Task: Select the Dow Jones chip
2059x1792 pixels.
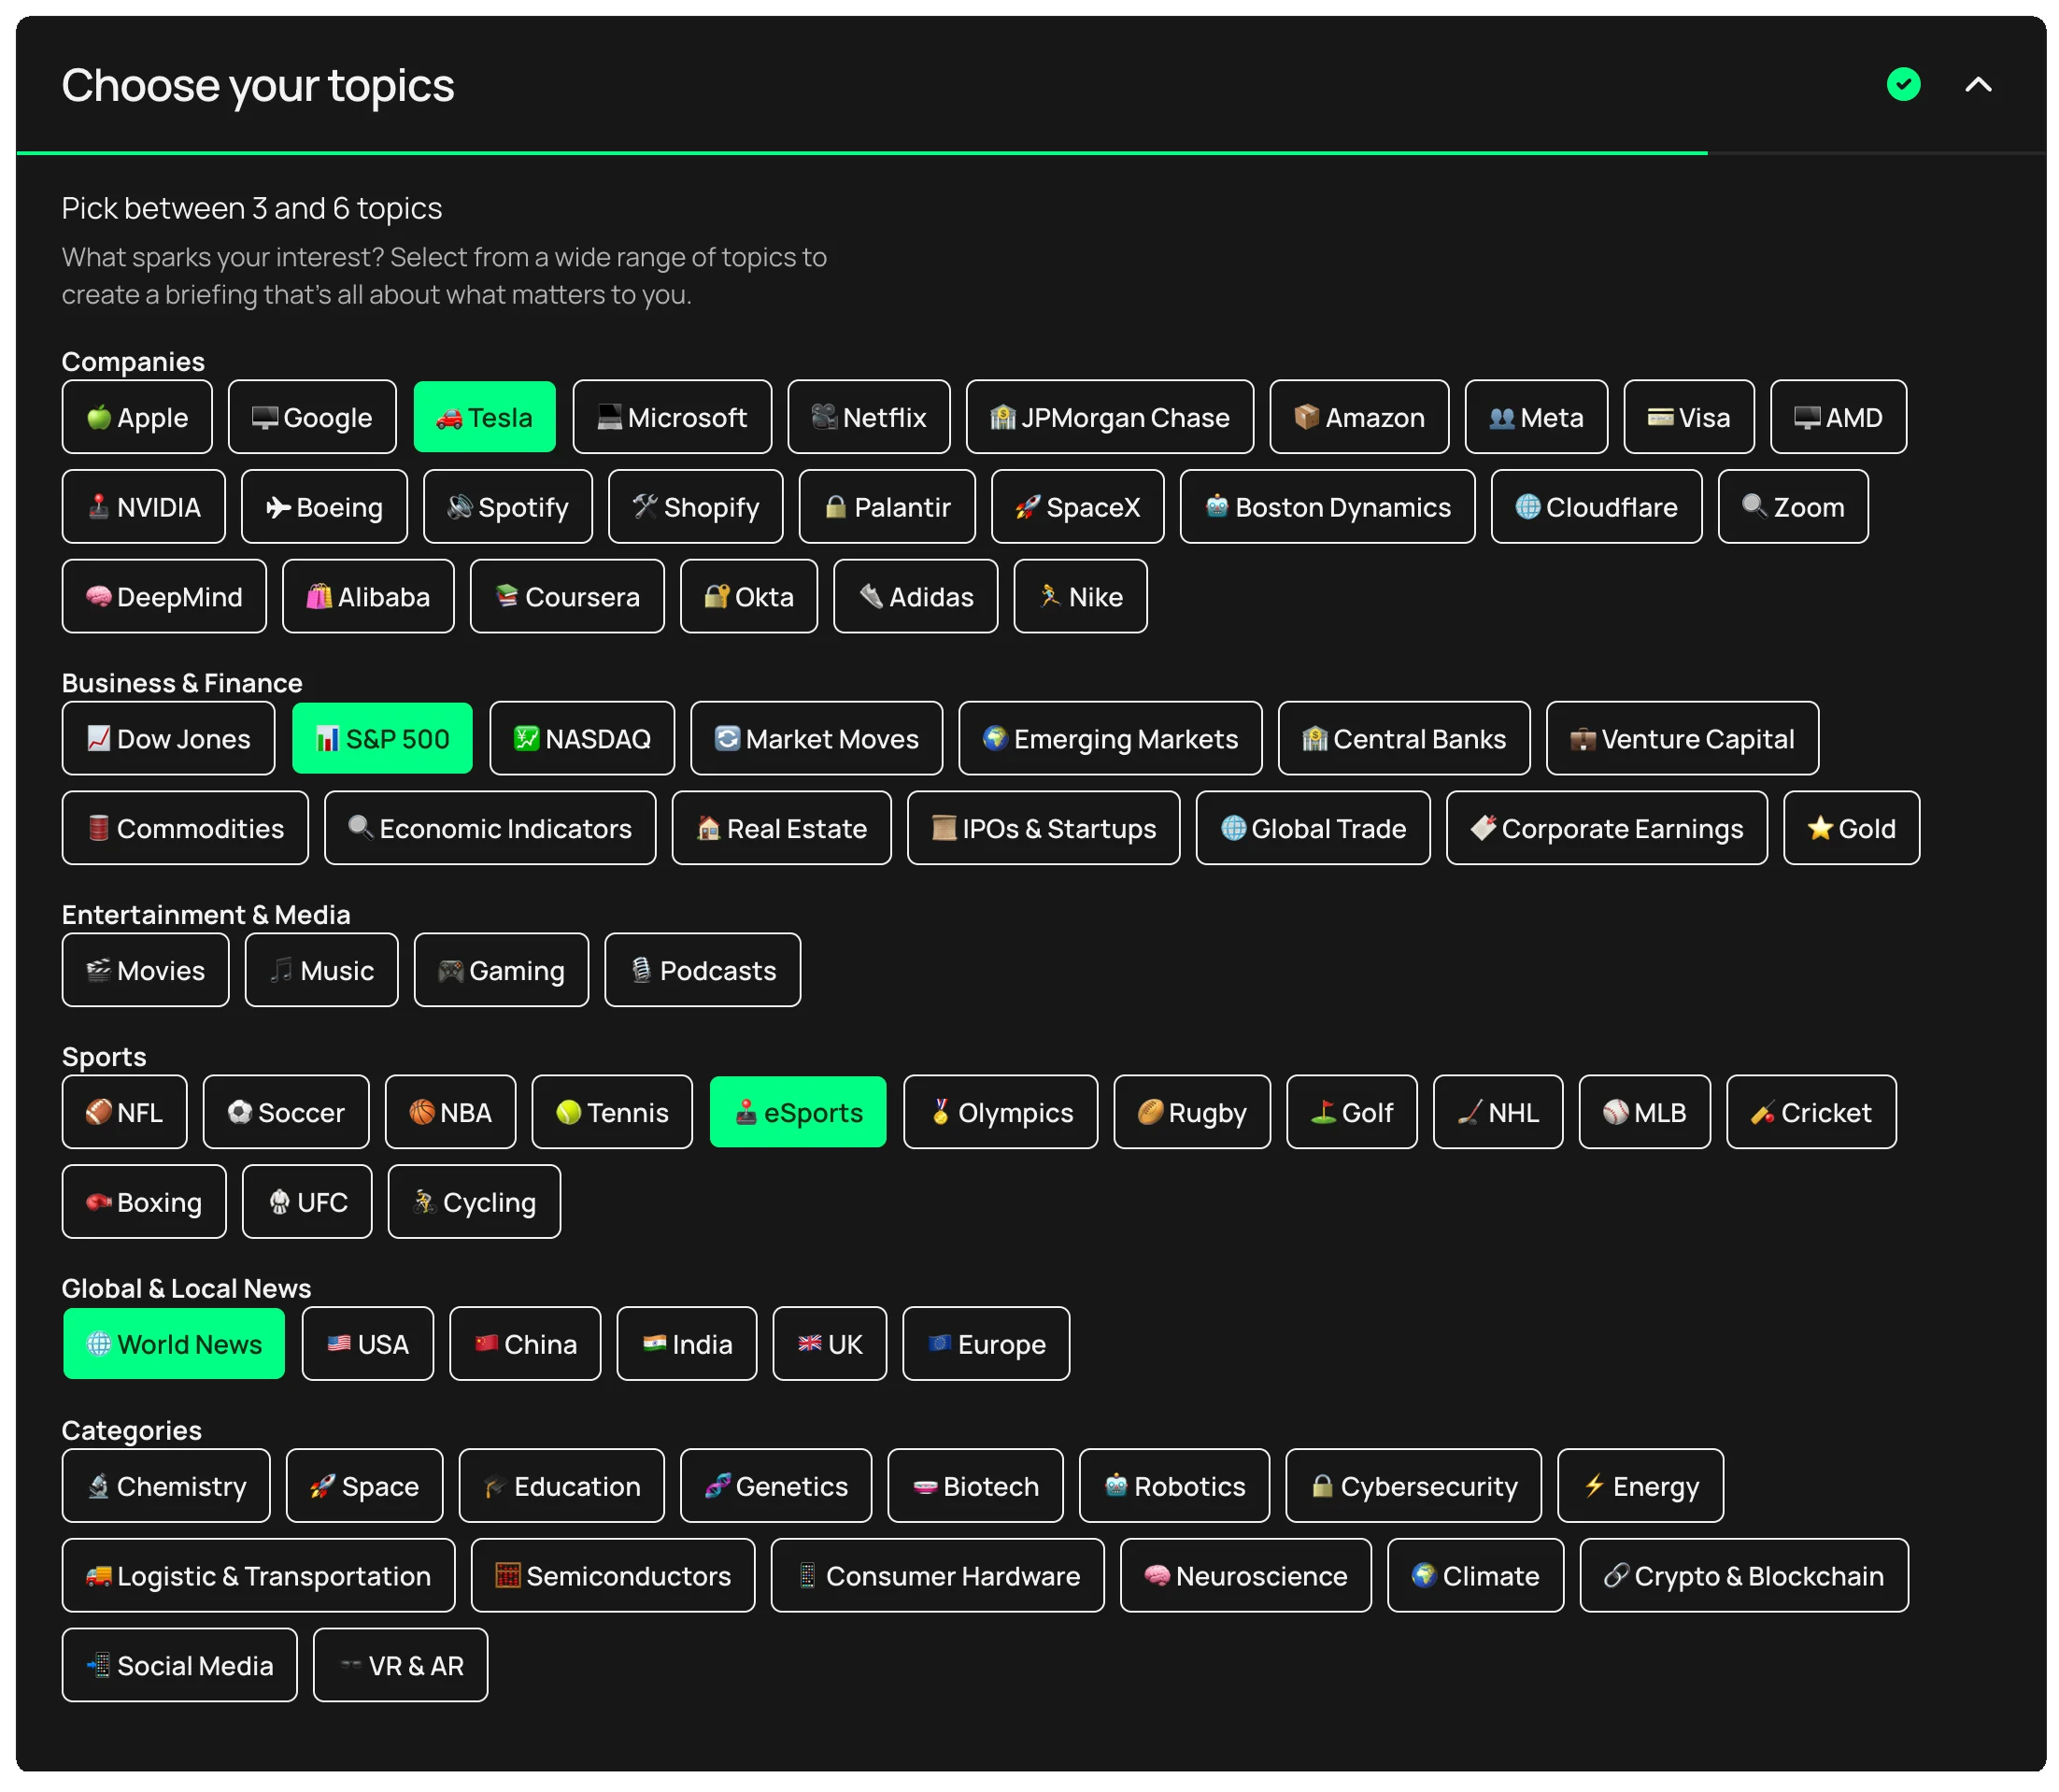Action: [168, 739]
